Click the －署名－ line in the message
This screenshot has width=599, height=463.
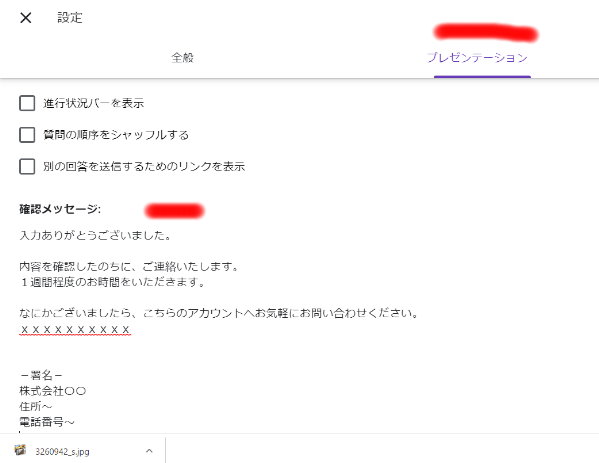click(41, 376)
